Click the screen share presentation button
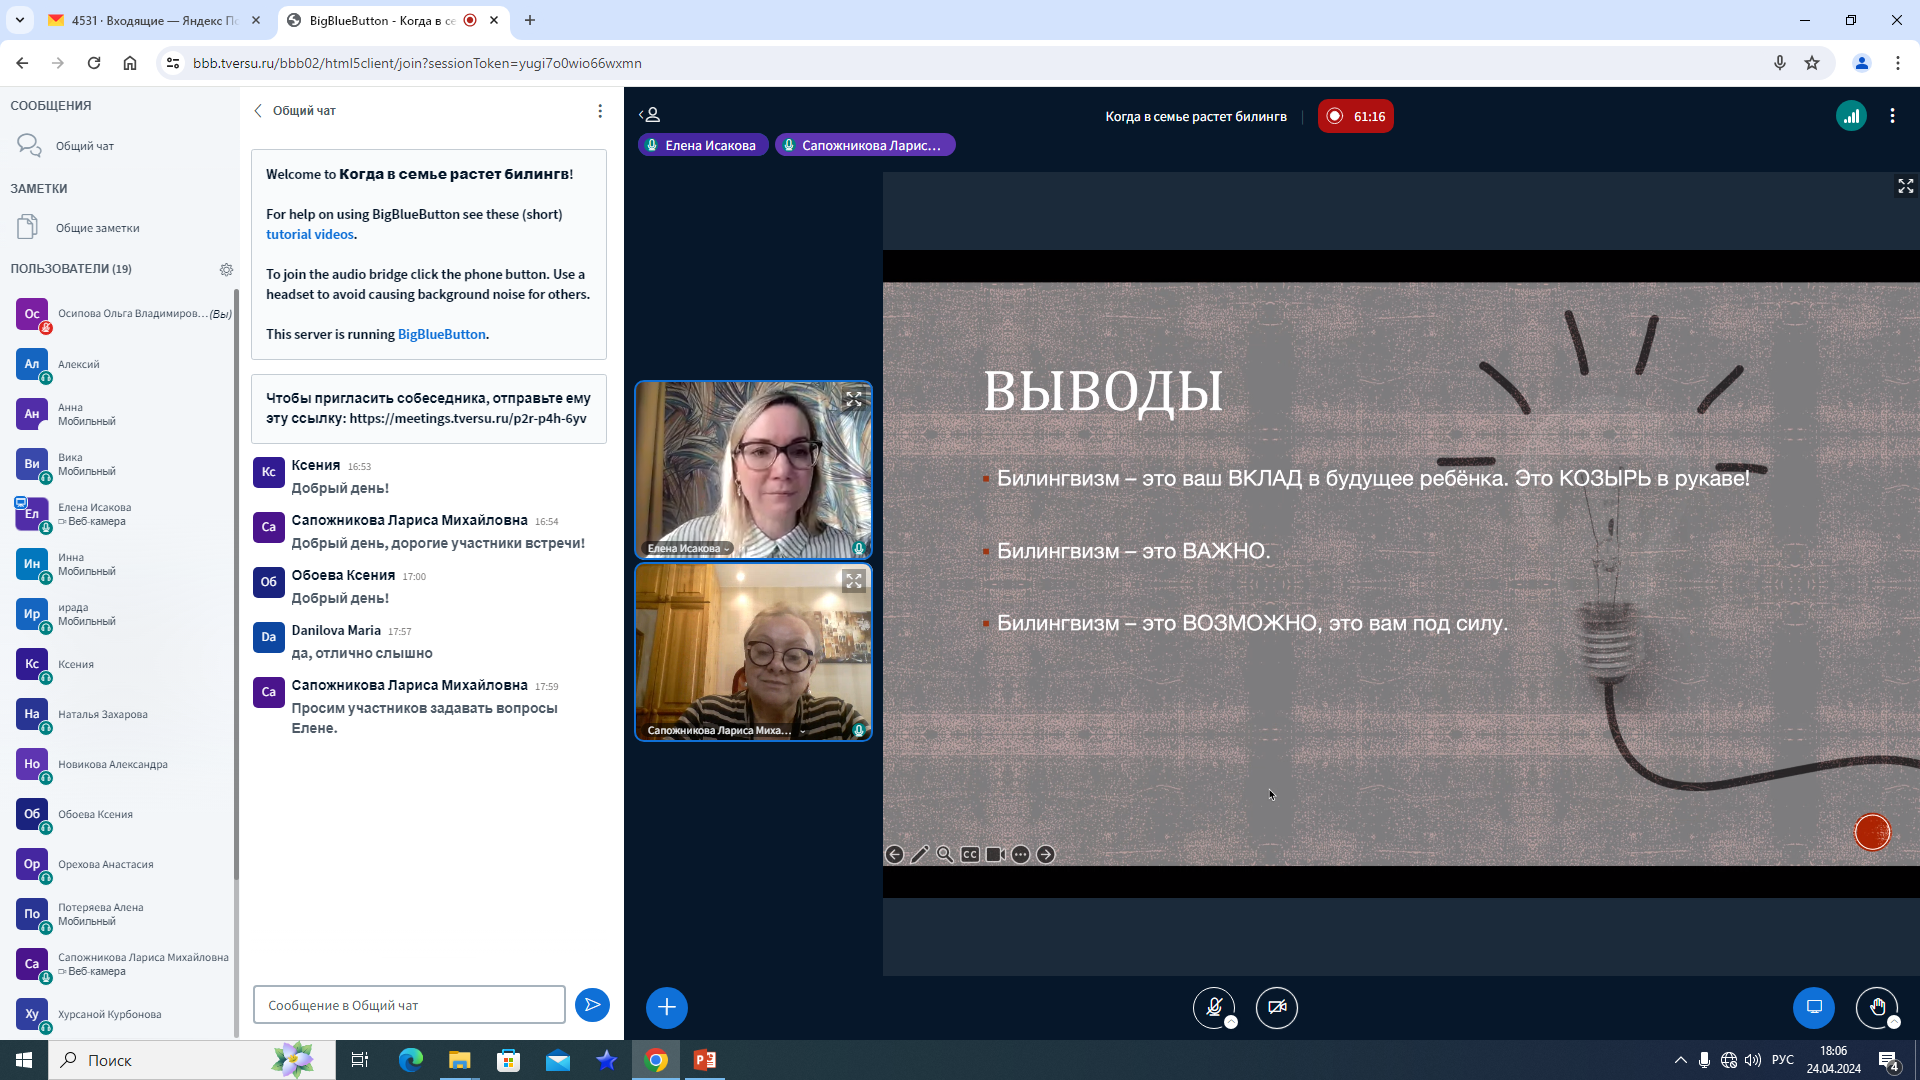Viewport: 1920px width, 1080px height. 1813,1007
